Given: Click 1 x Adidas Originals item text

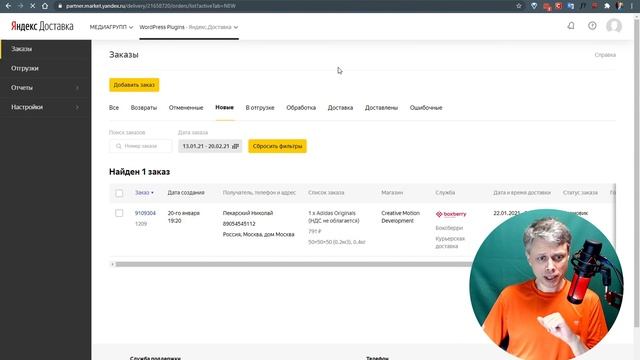Looking at the screenshot, I should pyautogui.click(x=332, y=213).
